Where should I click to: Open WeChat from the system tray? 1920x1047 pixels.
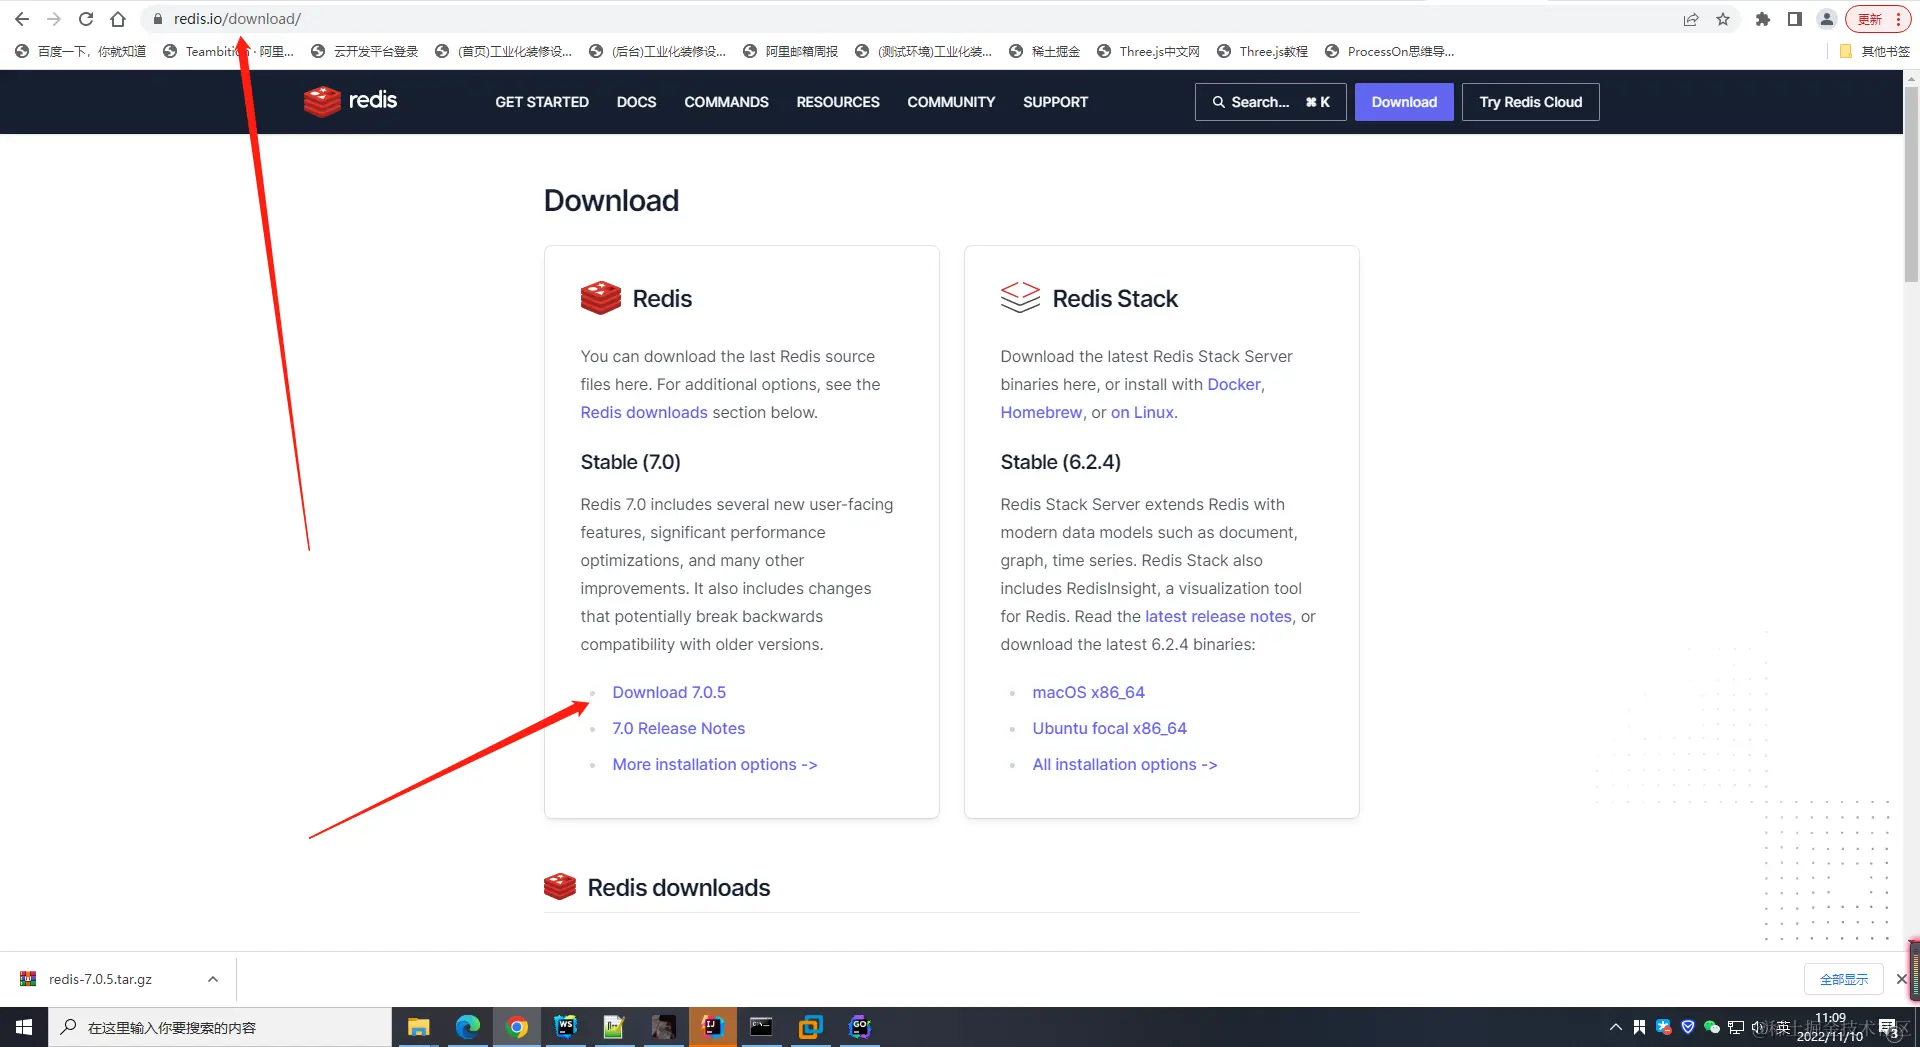pyautogui.click(x=1712, y=1027)
